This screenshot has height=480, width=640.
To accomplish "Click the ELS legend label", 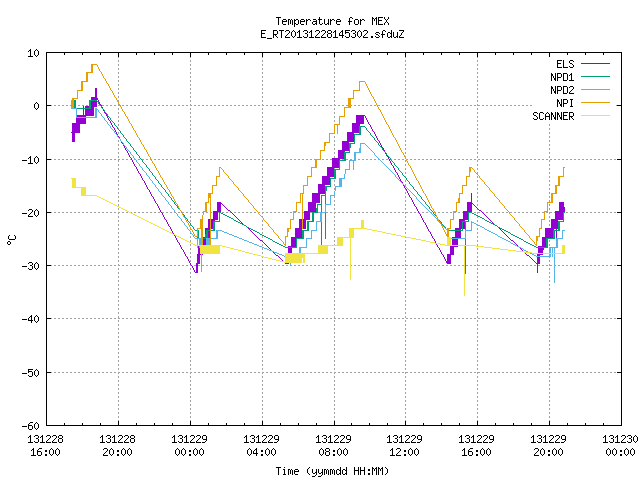I will pos(565,64).
